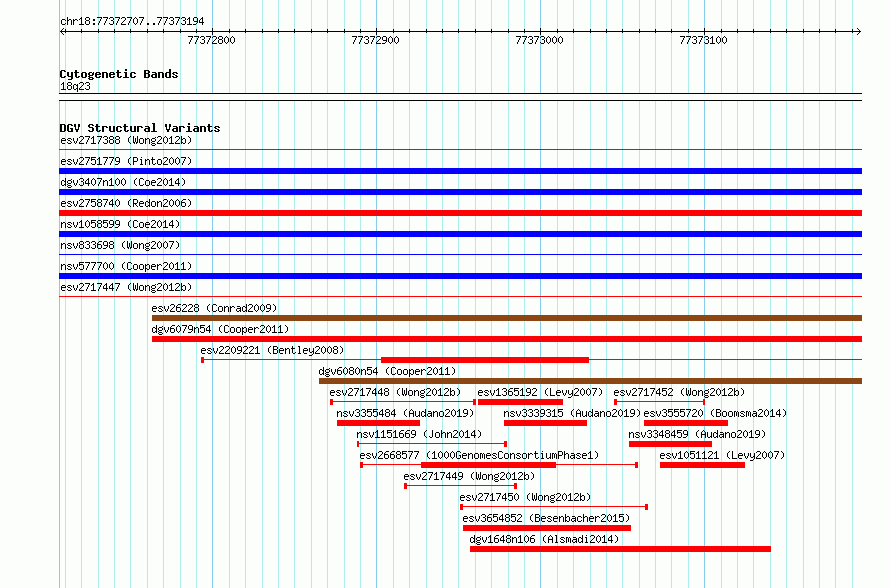The height and width of the screenshot is (588, 890).
Task: Select nsv3355484 (Audano2019) label
Action: (x=405, y=413)
